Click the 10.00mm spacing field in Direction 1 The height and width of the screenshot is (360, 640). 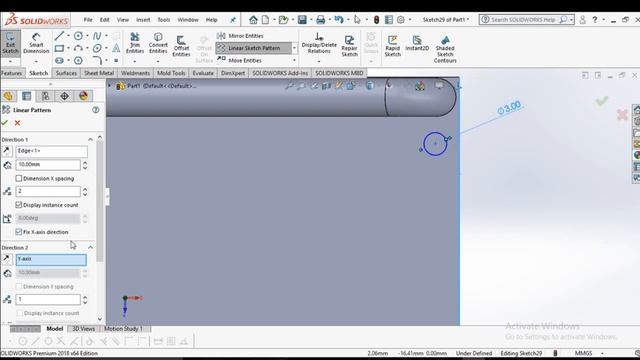coord(48,165)
